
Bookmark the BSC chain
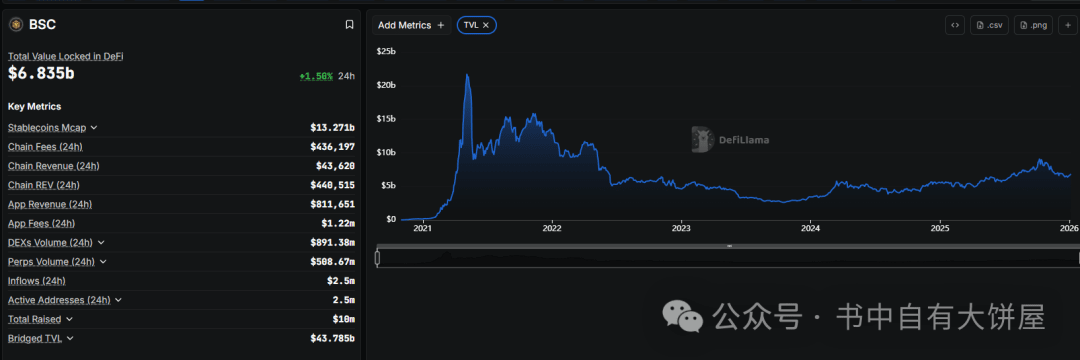[349, 25]
